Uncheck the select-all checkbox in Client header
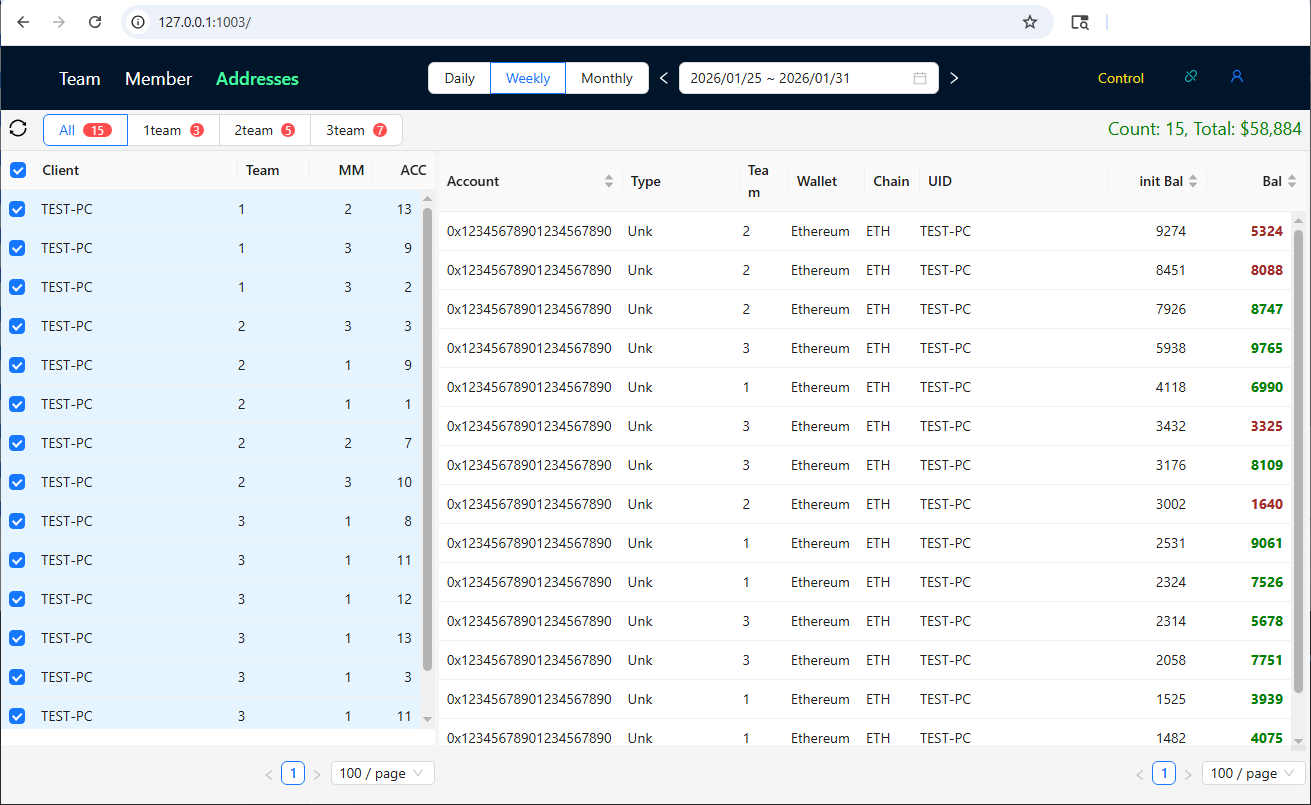Viewport: 1311px width, 805px height. (17, 170)
